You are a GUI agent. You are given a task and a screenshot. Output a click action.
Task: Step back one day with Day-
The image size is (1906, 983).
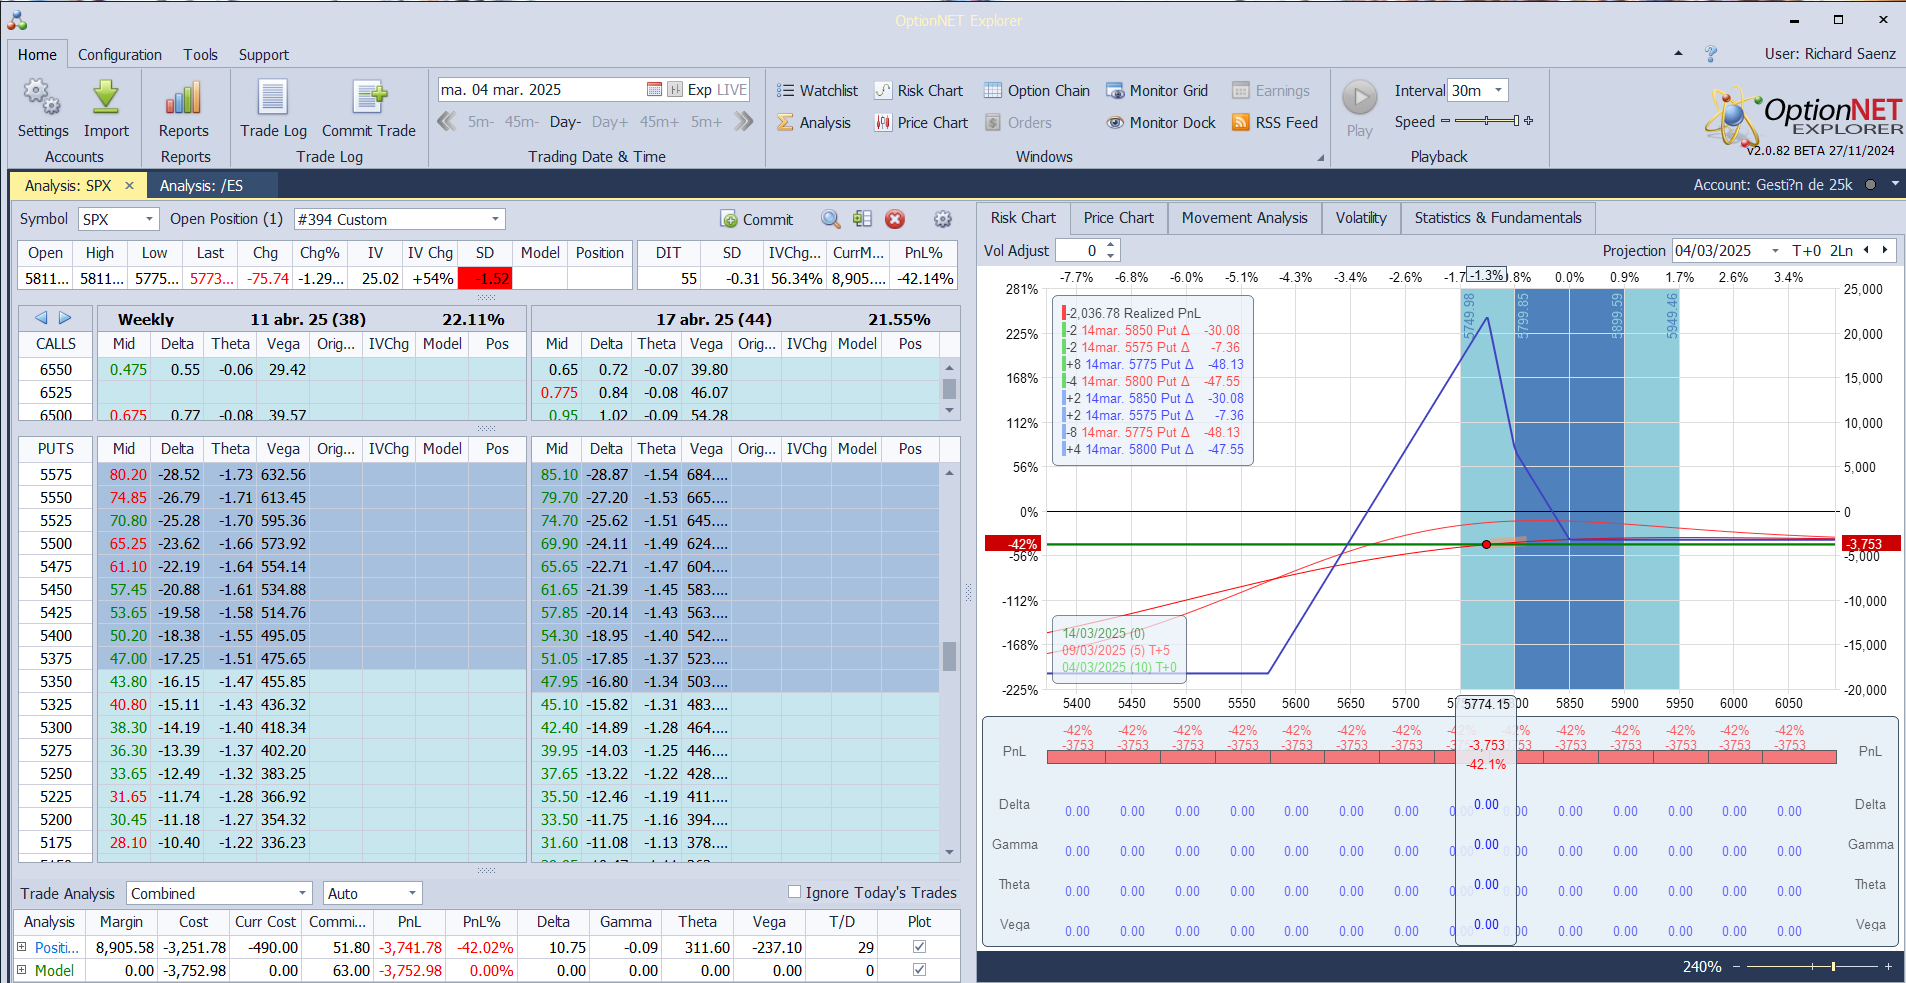[565, 122]
